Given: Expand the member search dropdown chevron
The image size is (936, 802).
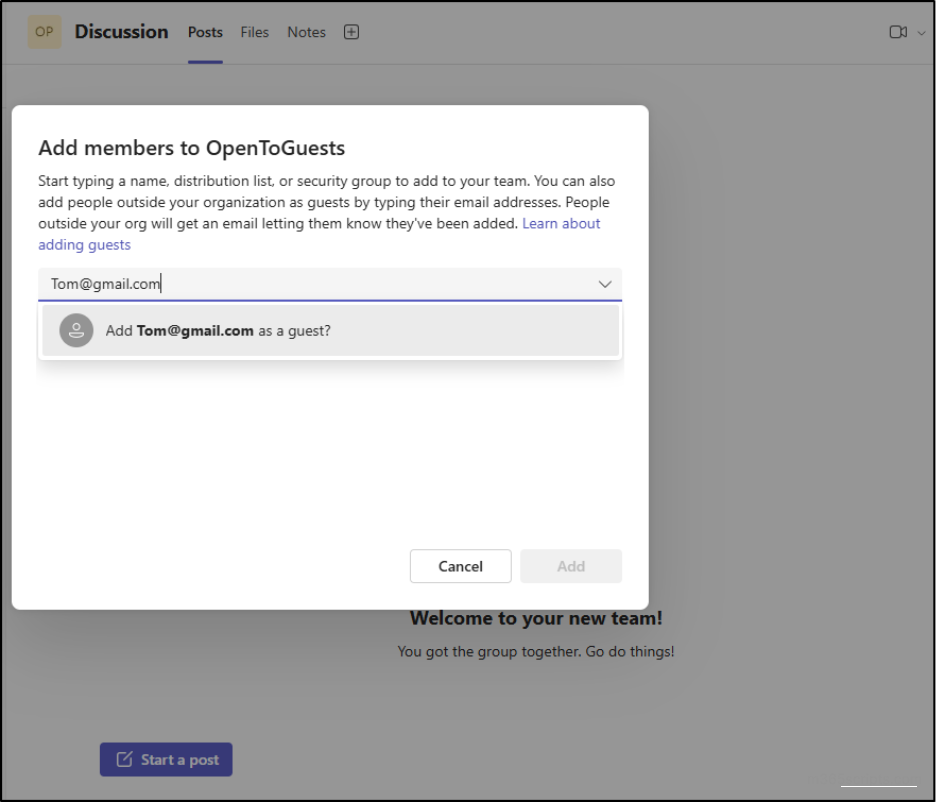Looking at the screenshot, I should point(605,284).
